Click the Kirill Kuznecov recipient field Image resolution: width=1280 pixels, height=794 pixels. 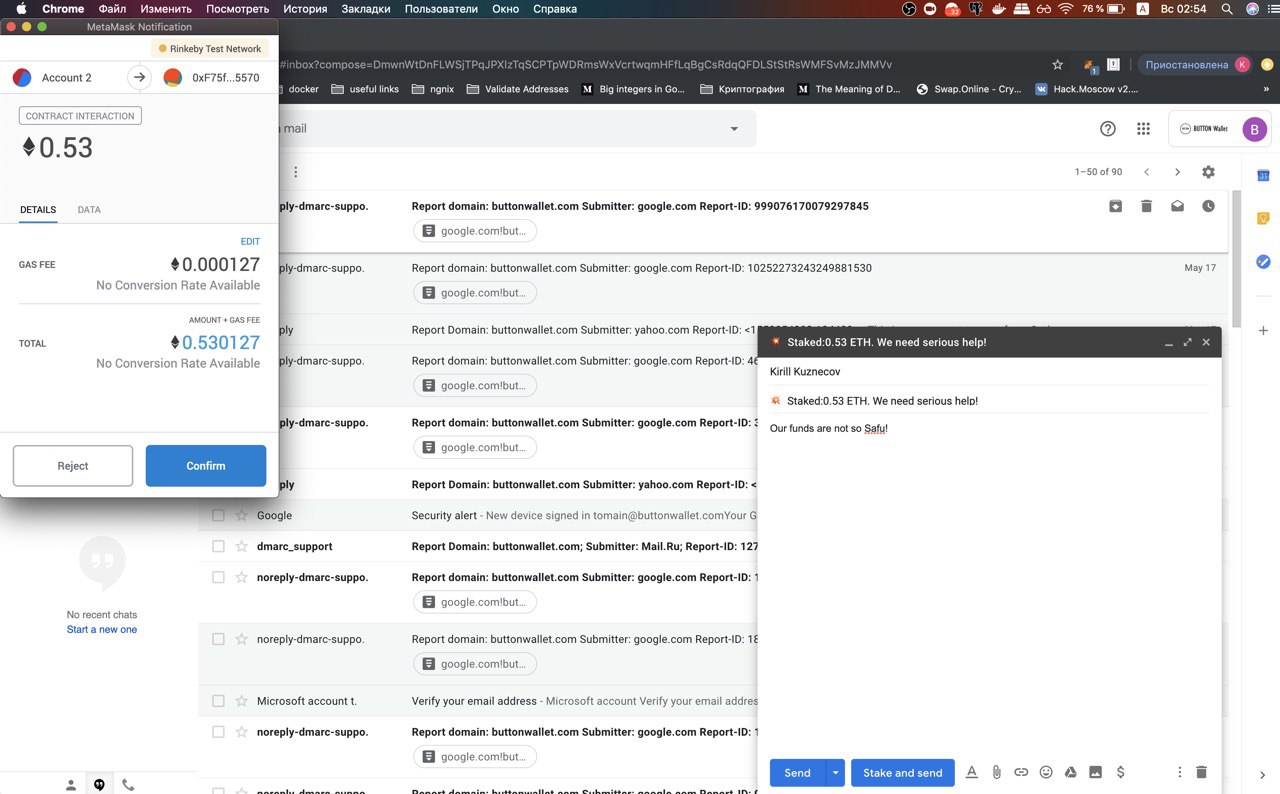click(989, 372)
